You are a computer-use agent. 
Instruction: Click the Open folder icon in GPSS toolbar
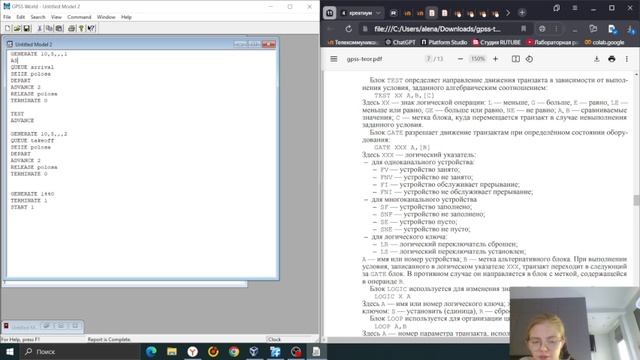point(17,28)
